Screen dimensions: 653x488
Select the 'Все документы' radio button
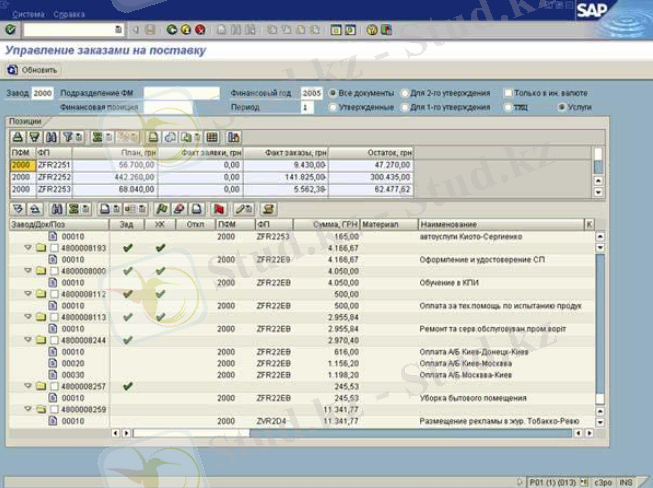[x=332, y=93]
